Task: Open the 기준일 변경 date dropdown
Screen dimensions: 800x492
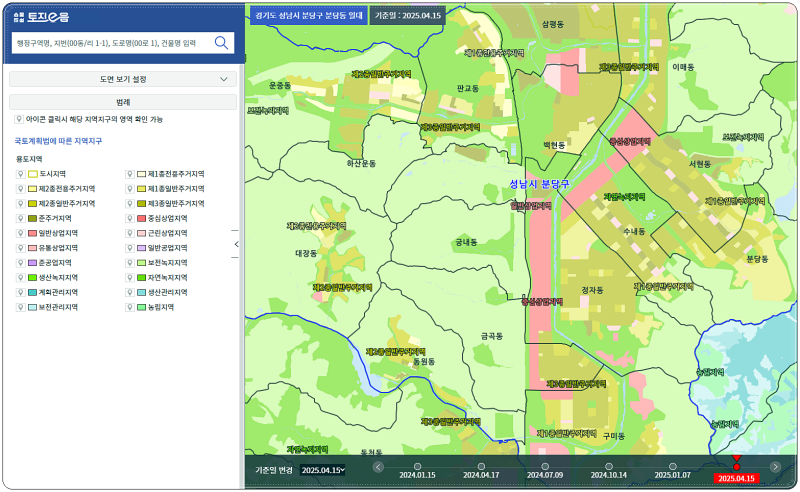Action: coord(322,470)
